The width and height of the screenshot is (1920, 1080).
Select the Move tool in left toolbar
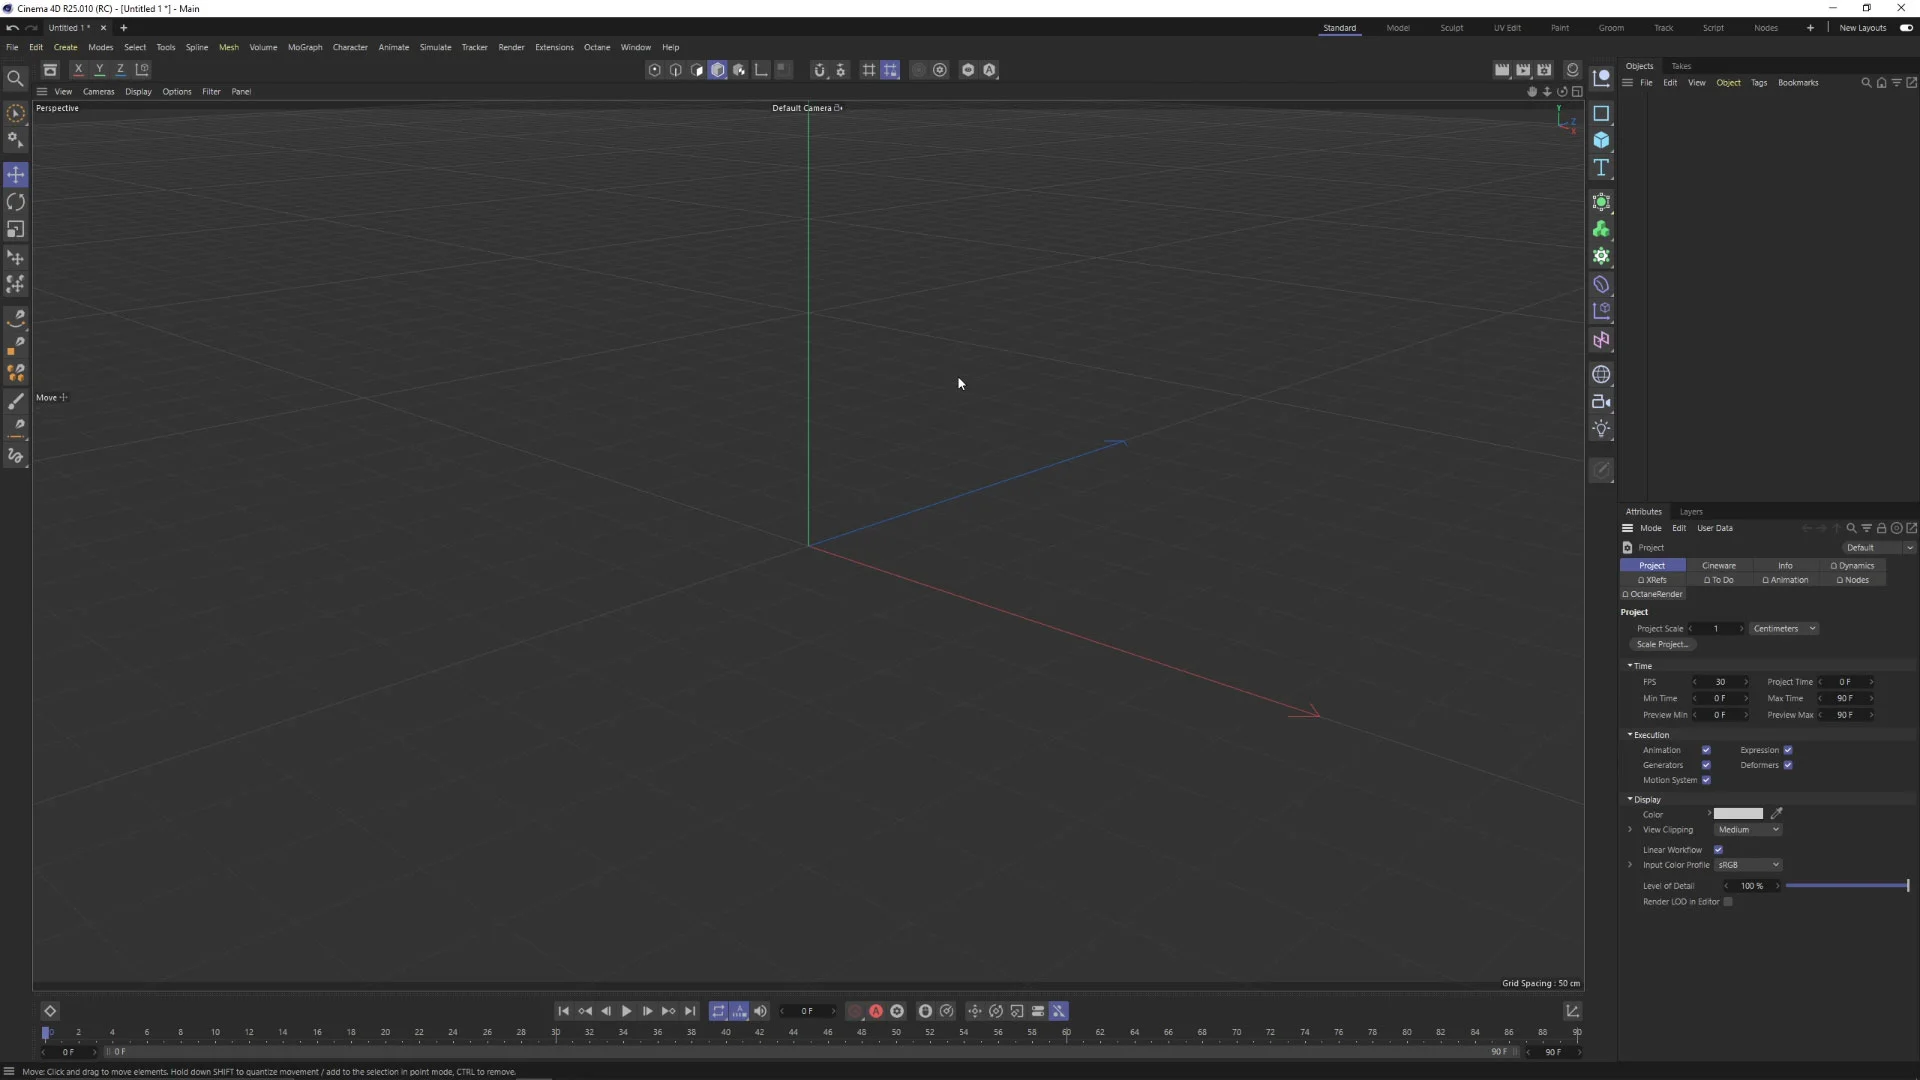click(15, 174)
